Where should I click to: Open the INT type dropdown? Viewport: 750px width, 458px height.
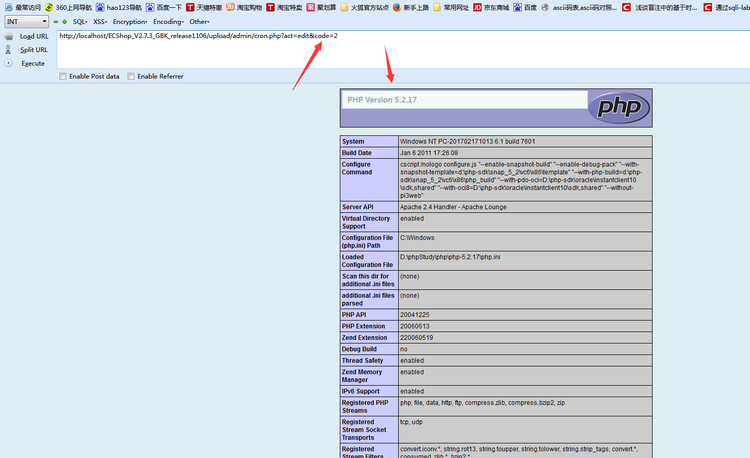point(25,21)
